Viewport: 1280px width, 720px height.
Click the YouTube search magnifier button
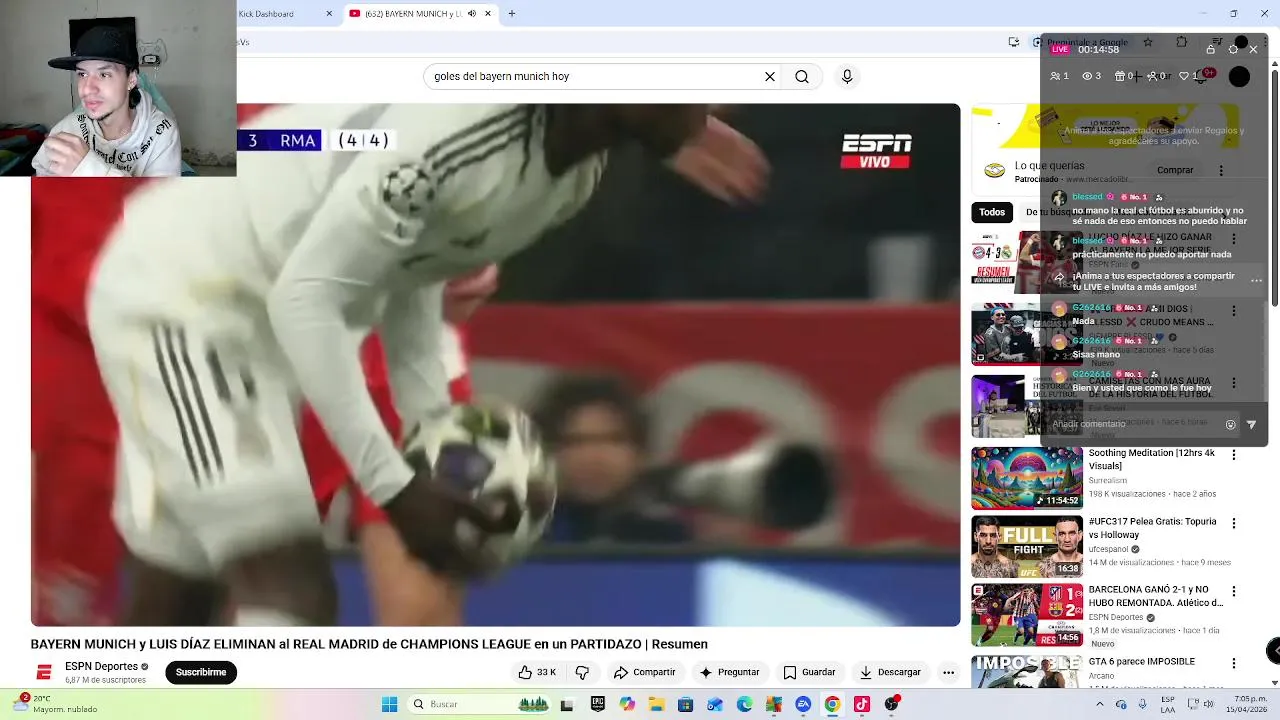click(802, 76)
